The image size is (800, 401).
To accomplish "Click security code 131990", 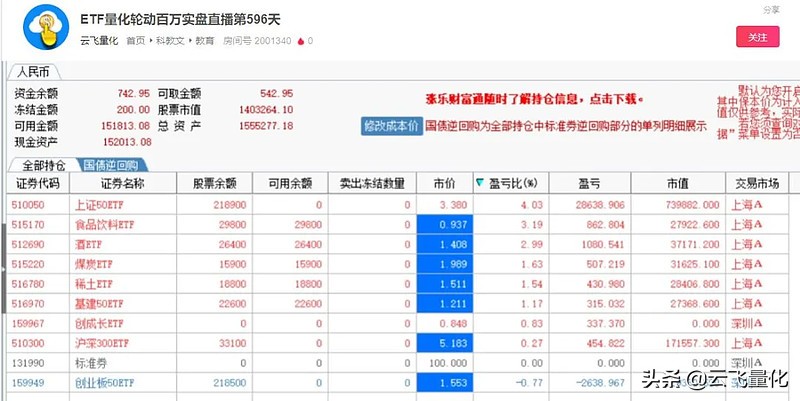I will (28, 363).
